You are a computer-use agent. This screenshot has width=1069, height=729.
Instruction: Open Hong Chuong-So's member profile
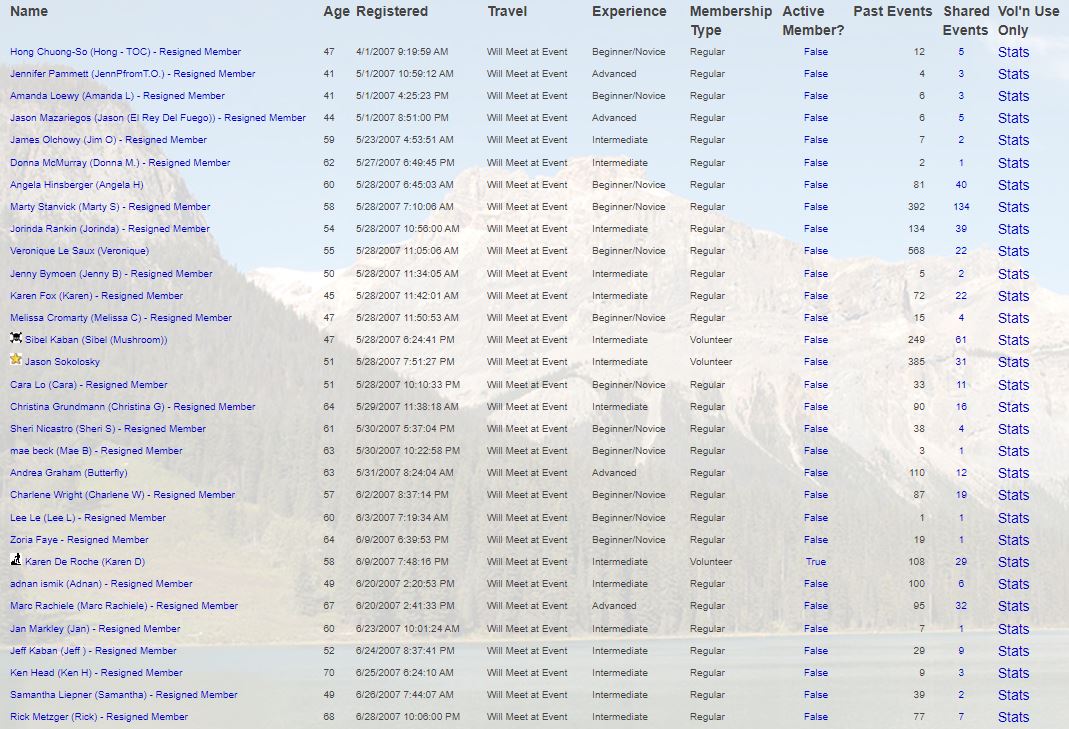coord(125,52)
